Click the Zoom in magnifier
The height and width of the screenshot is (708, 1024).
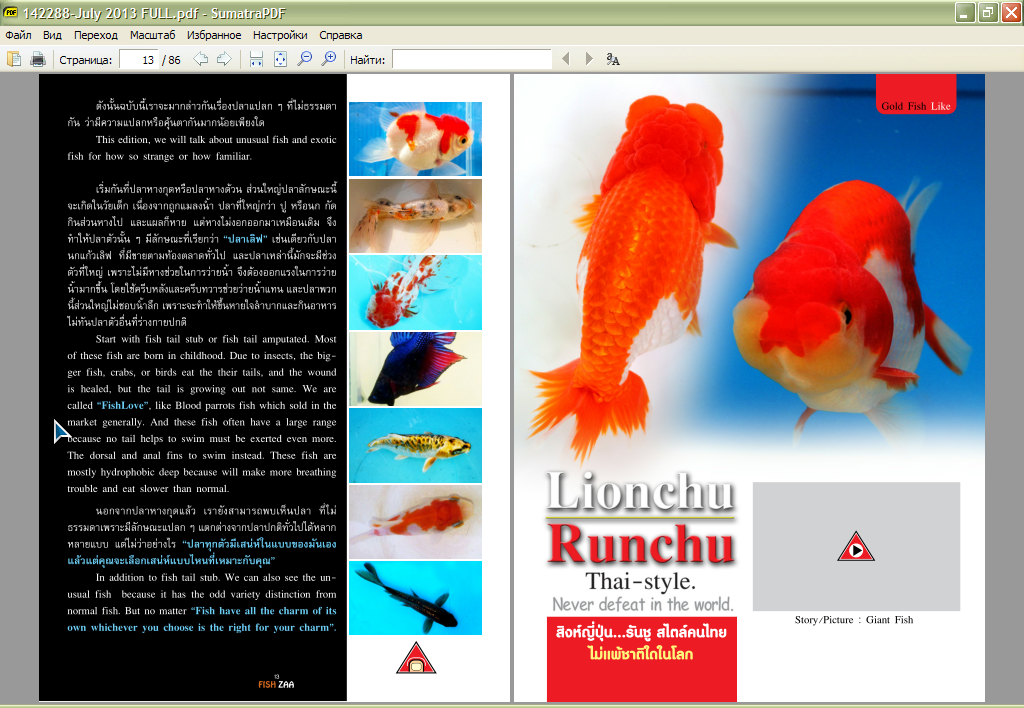(328, 59)
